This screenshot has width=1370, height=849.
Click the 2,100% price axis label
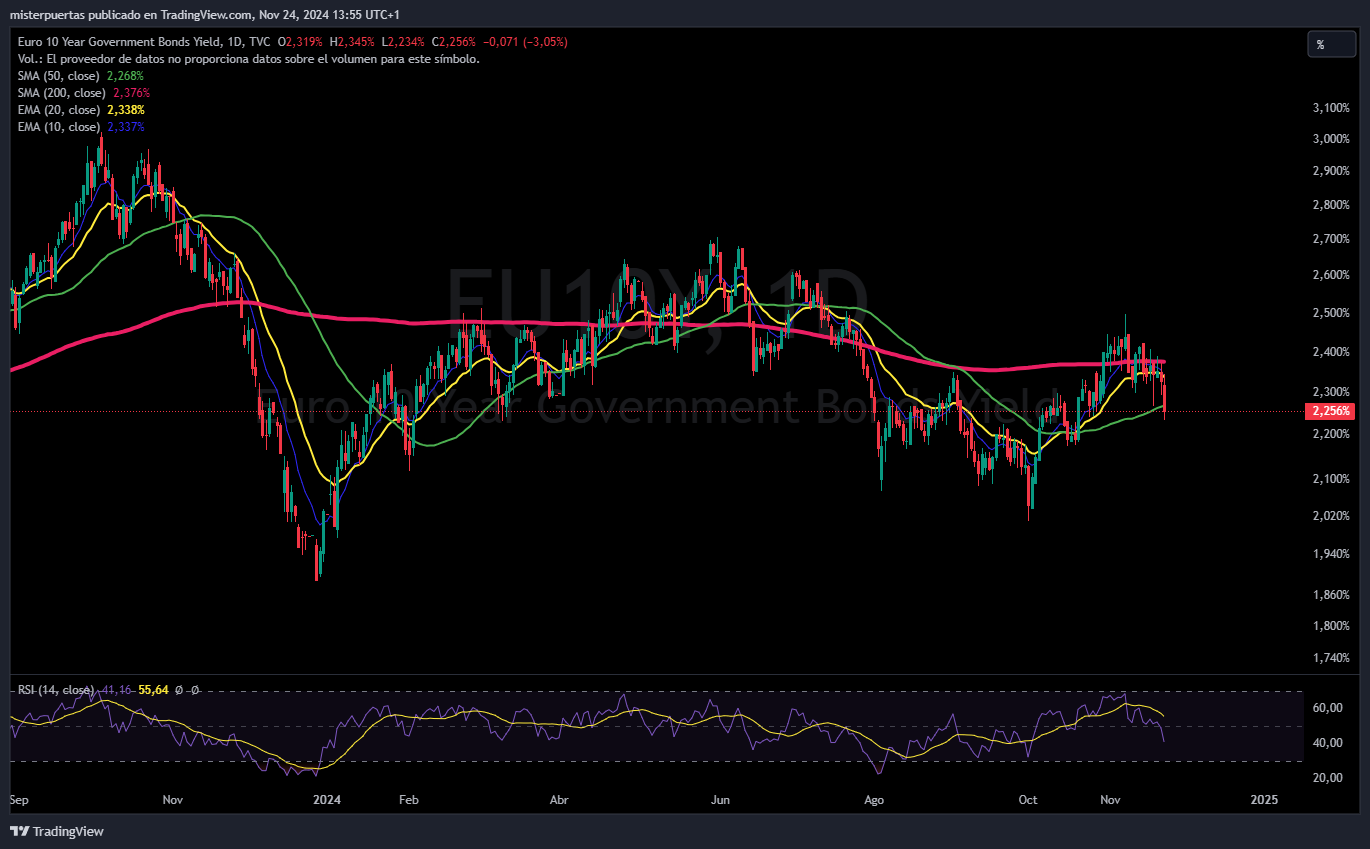click(1329, 478)
